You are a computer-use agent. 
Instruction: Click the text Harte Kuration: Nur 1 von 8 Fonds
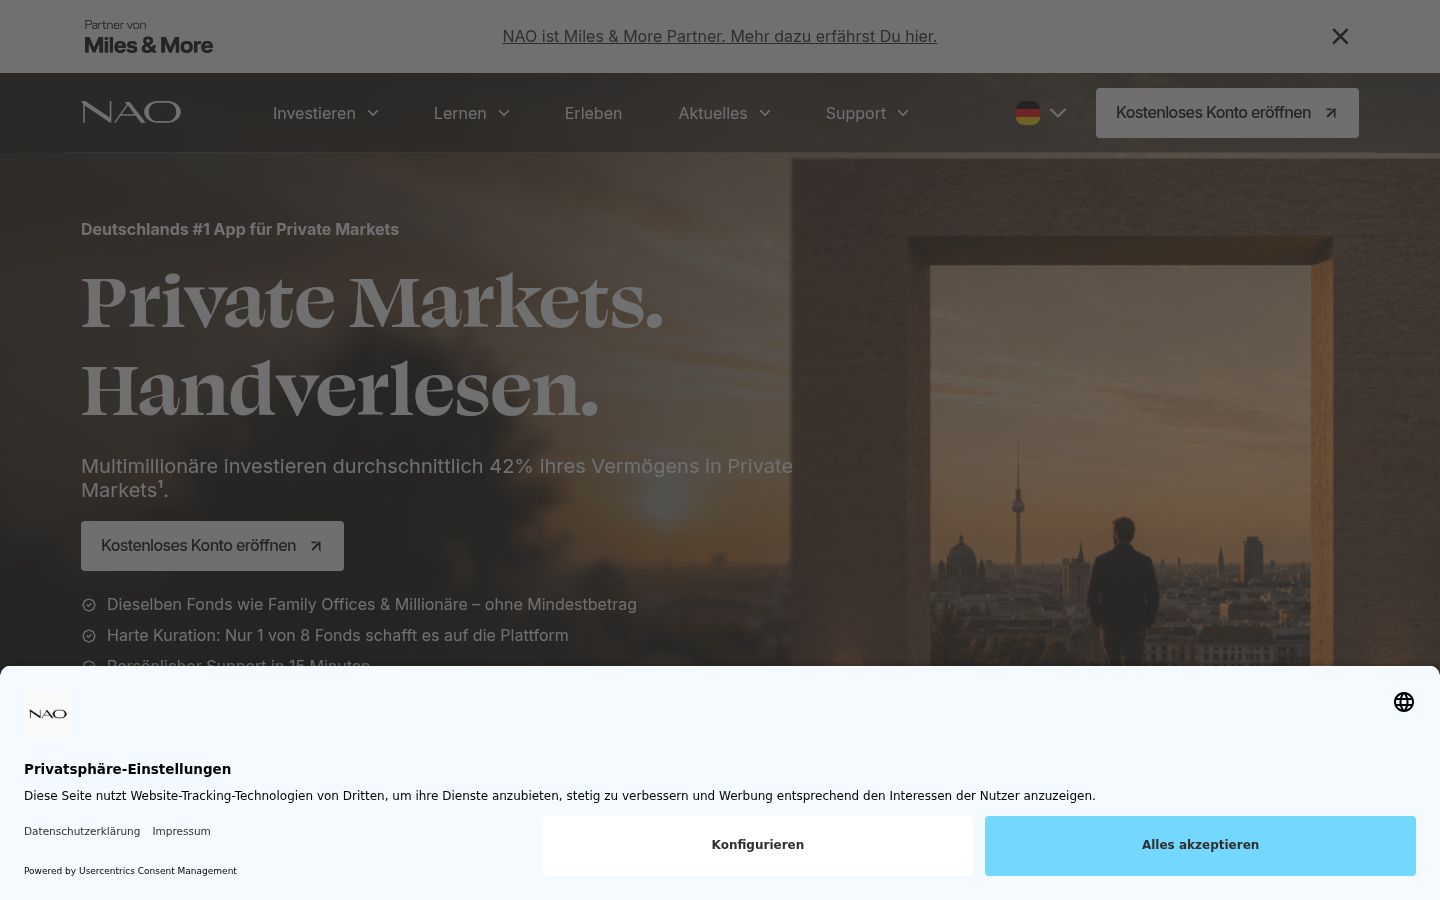(338, 635)
